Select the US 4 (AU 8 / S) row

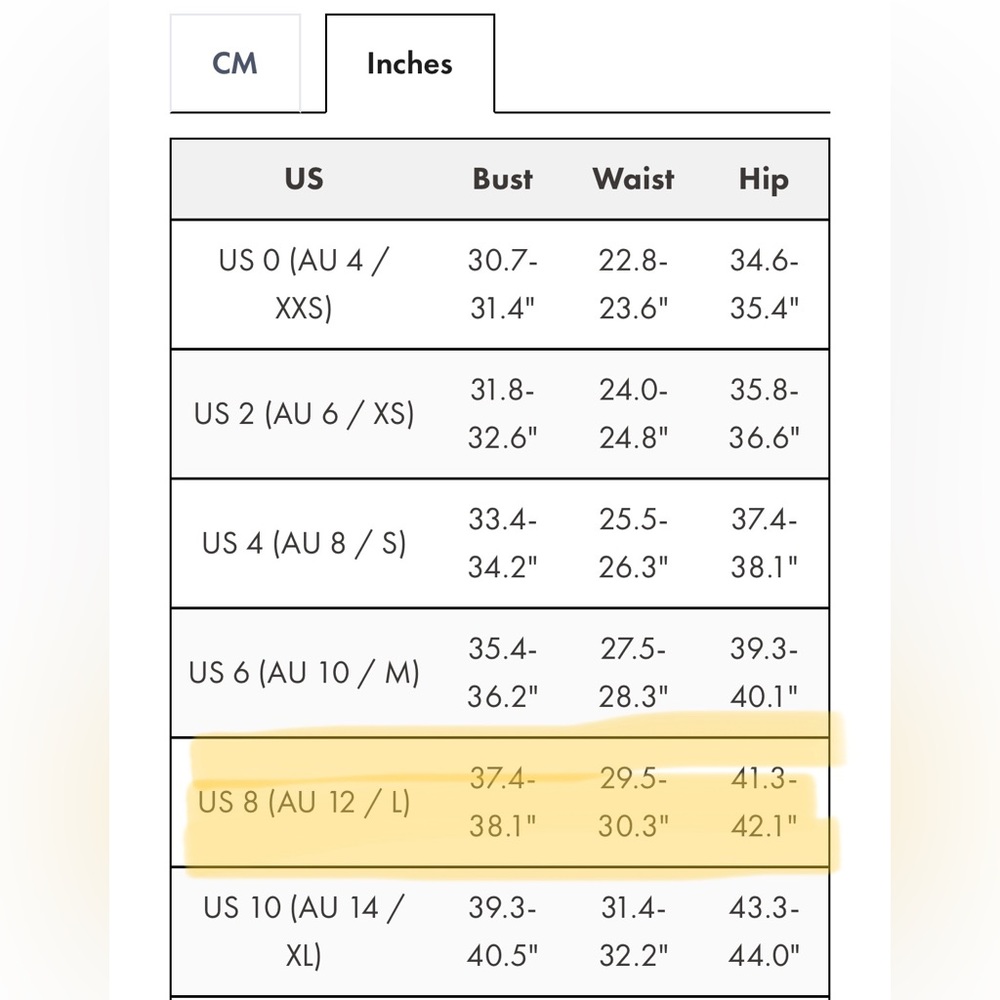coord(500,543)
